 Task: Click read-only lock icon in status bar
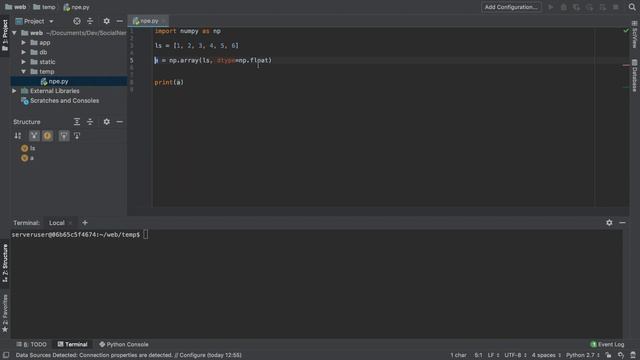click(x=608, y=355)
